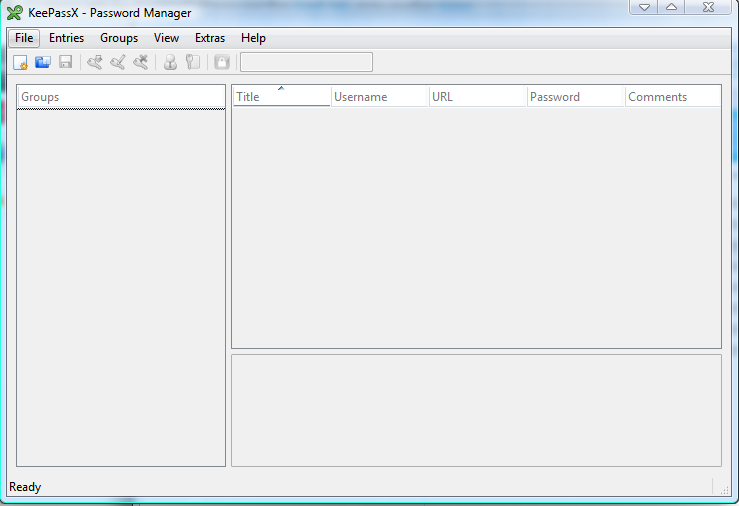
Task: Click the Groups panel header
Action: click(x=121, y=97)
